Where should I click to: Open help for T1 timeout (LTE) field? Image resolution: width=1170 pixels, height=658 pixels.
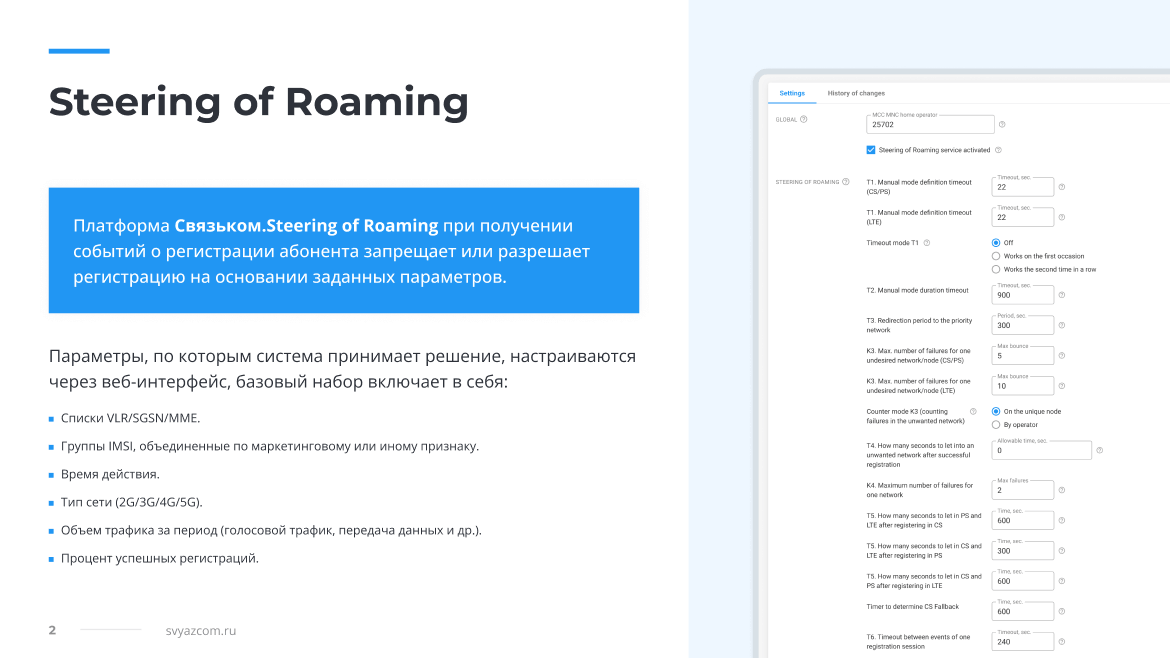tap(1062, 217)
